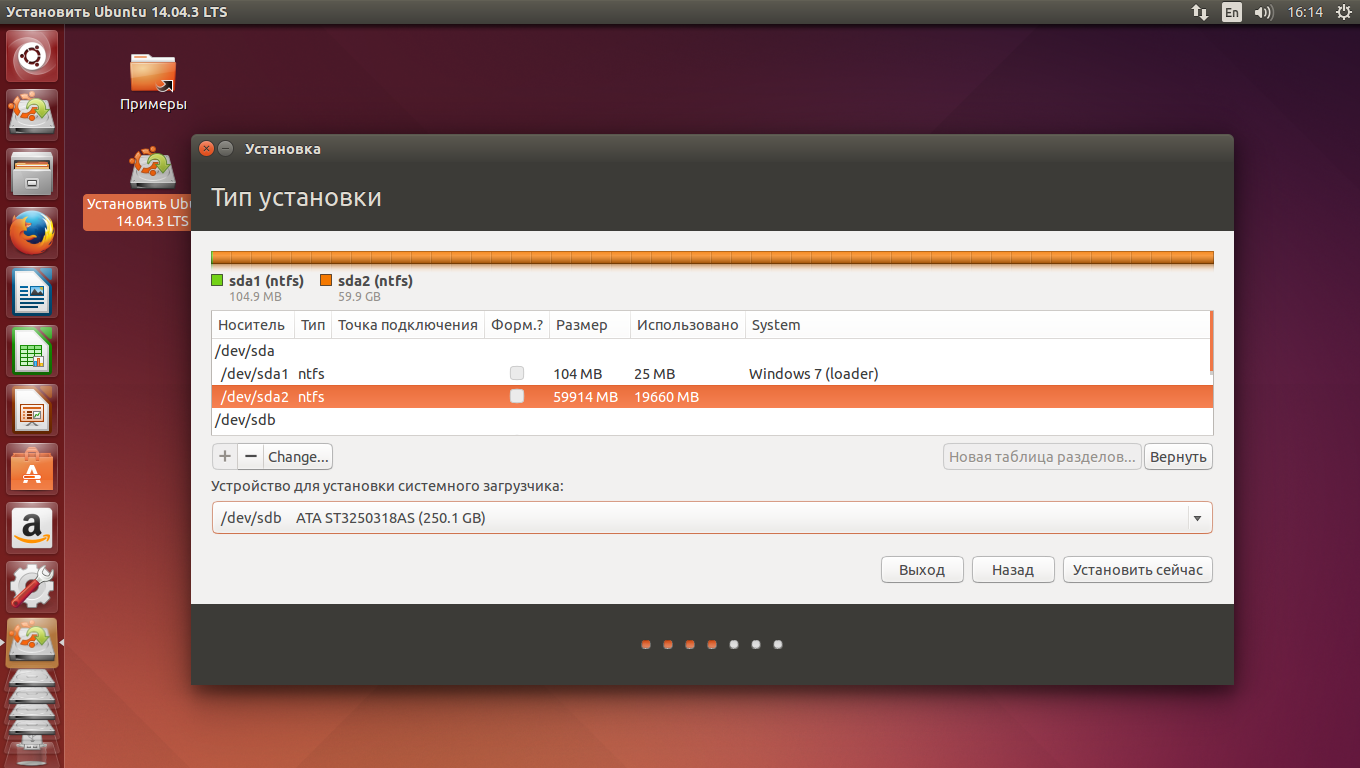Select the /dev/sda1 partition row

point(712,374)
